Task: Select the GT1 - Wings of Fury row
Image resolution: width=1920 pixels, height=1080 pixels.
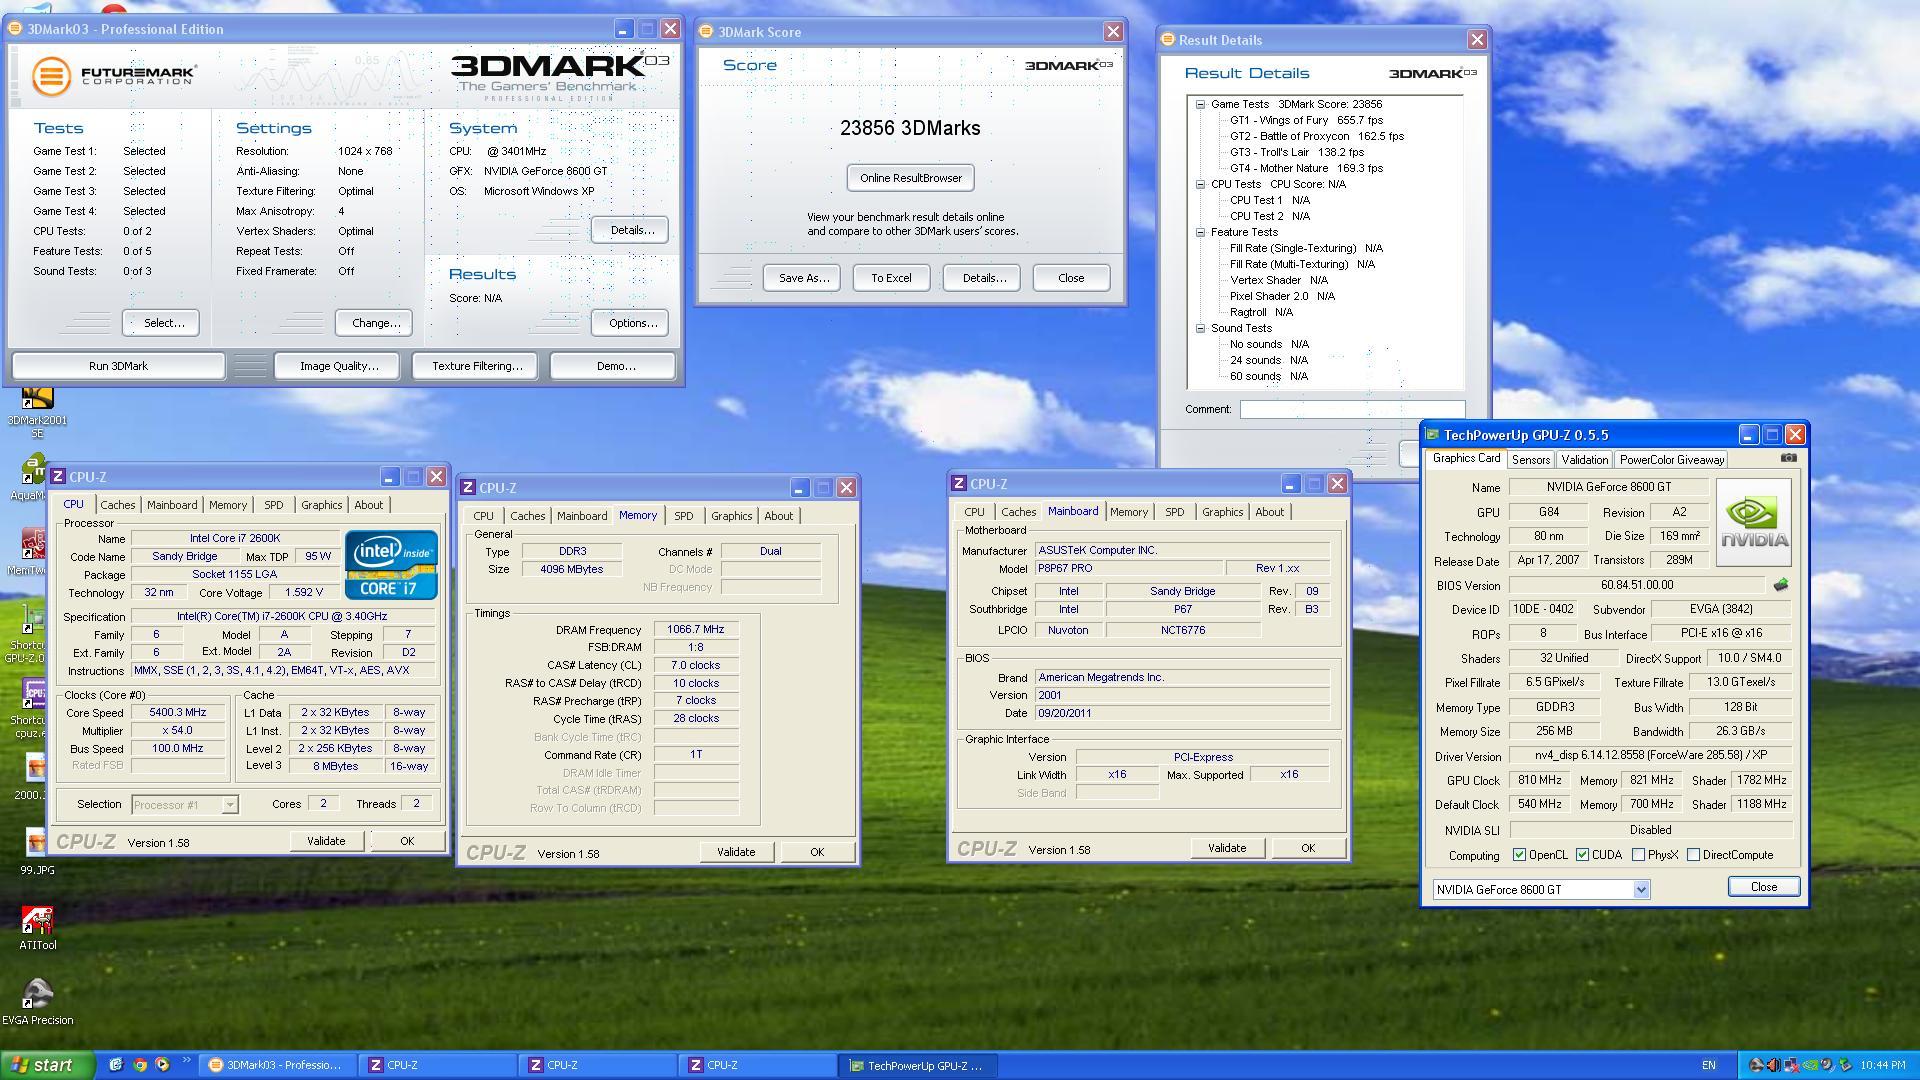Action: [1306, 120]
